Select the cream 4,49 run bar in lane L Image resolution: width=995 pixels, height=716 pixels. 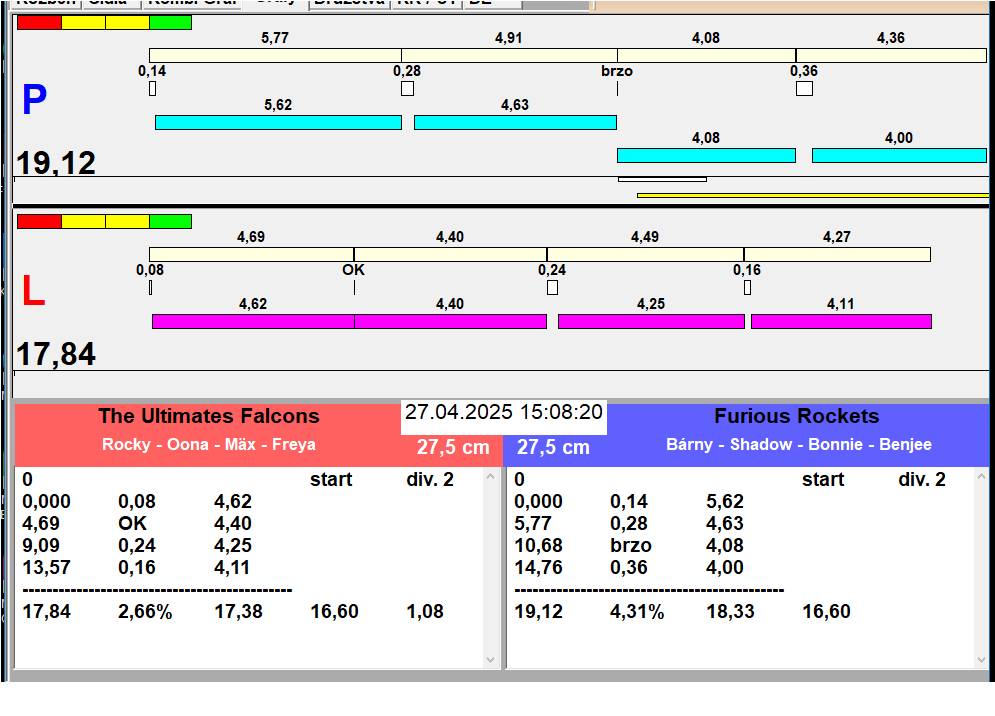pyautogui.click(x=645, y=255)
